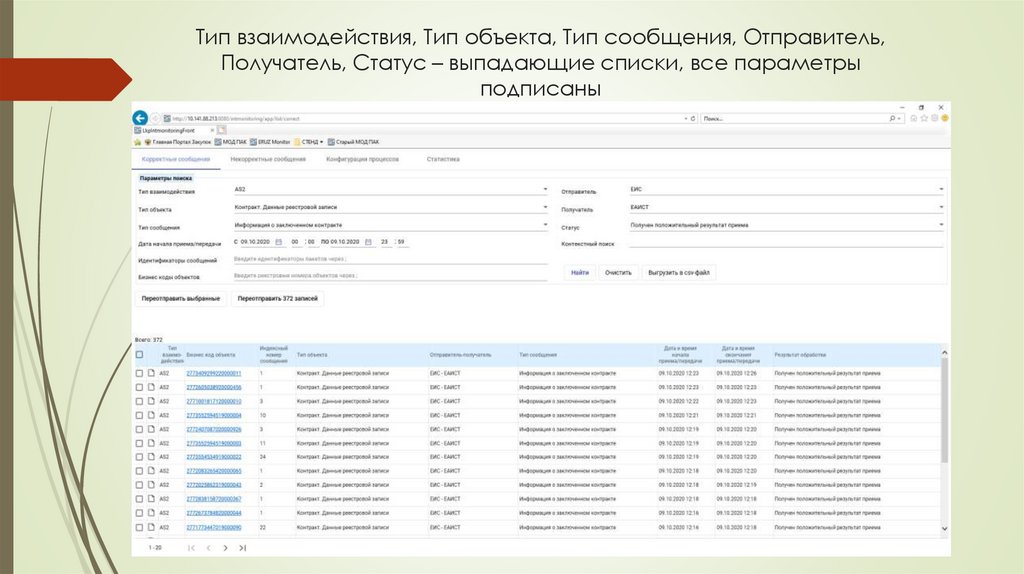The width and height of the screenshot is (1024, 574).
Task: Go to the next results page
Action: 225,548
